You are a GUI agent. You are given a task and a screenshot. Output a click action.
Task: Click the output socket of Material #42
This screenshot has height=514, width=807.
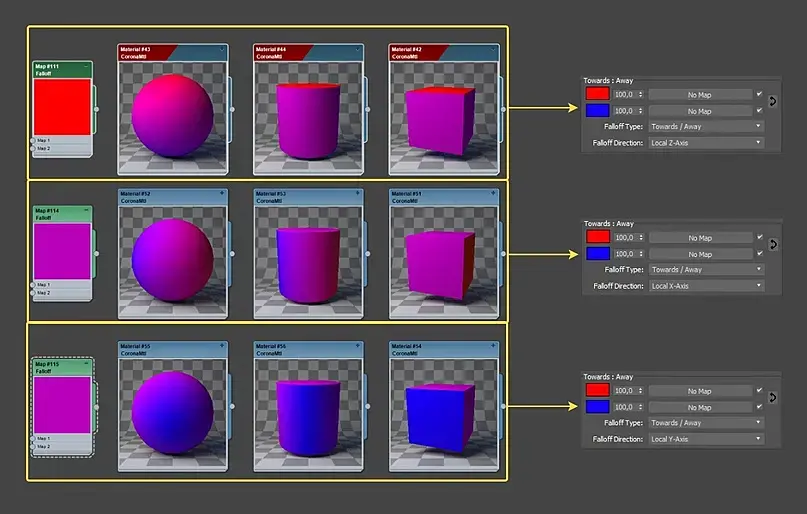(x=503, y=109)
